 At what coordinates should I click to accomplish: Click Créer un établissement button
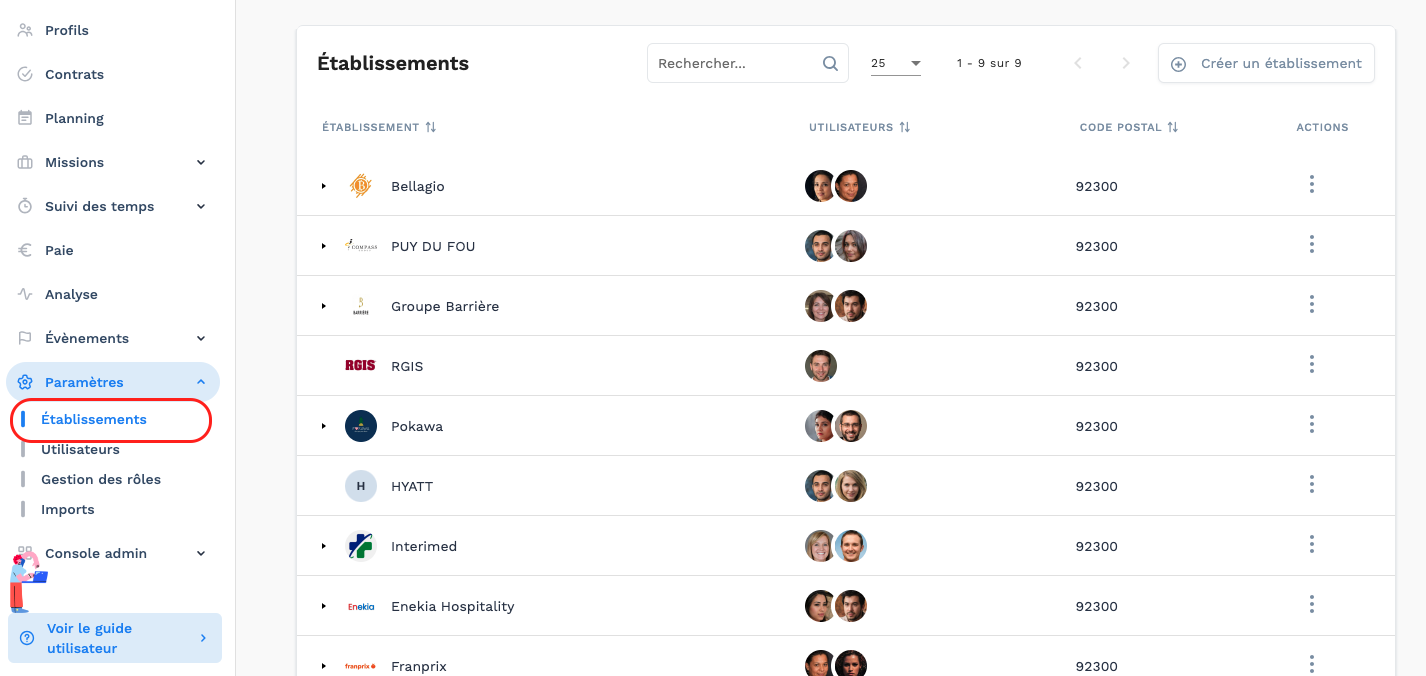coord(1266,63)
